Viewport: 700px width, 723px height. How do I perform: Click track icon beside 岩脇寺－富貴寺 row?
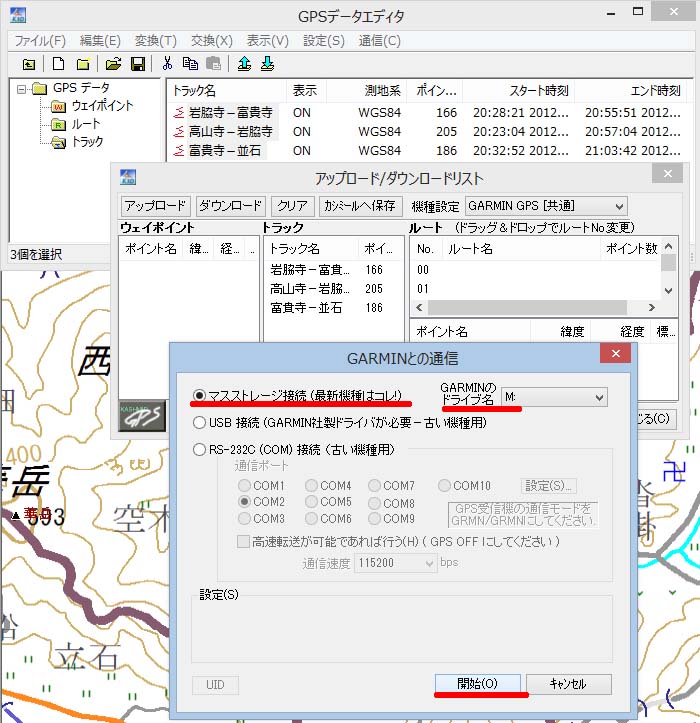(179, 113)
